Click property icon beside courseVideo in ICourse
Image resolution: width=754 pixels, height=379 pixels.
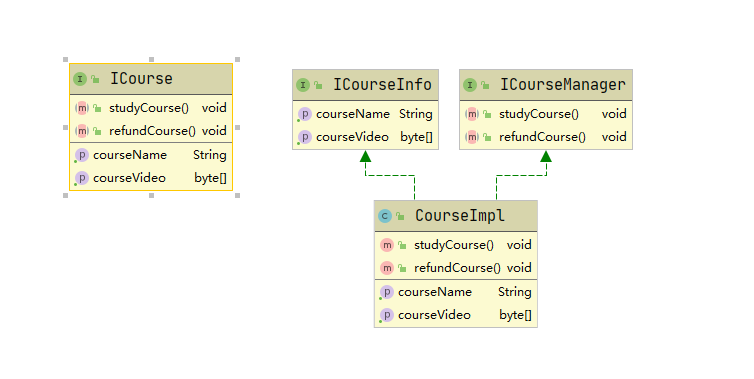click(82, 178)
